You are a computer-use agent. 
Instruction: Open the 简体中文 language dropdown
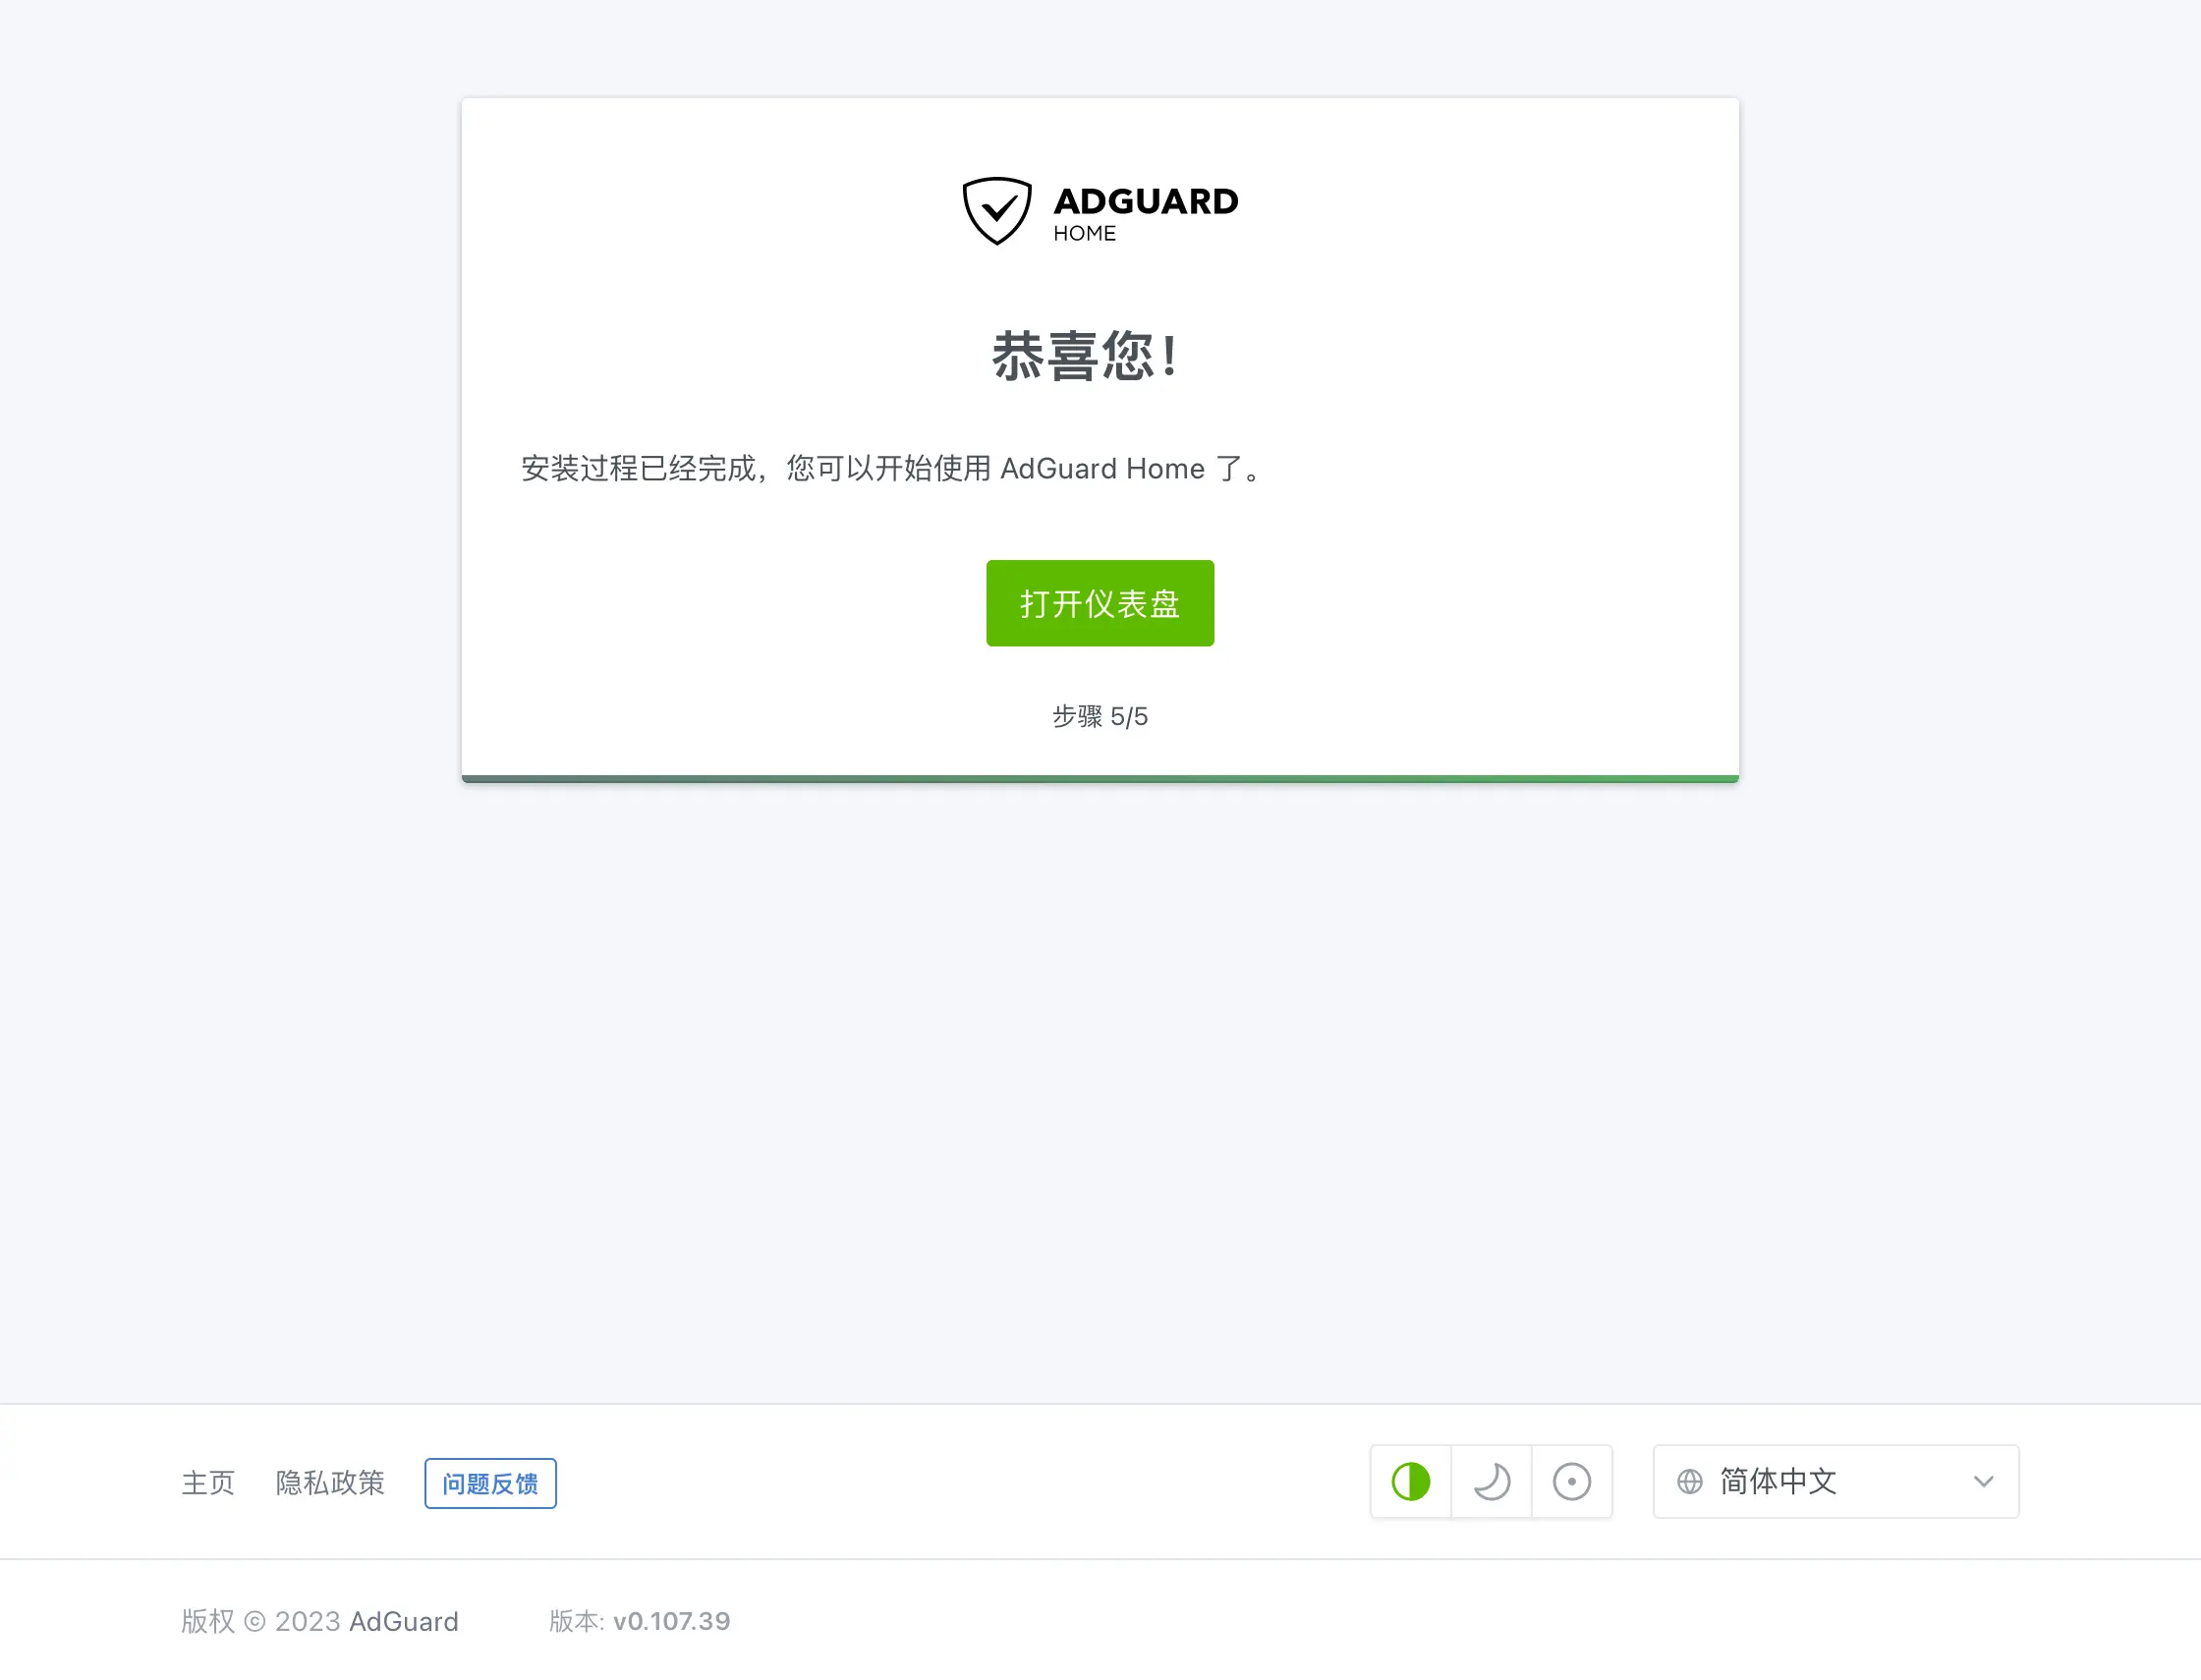coord(1835,1481)
